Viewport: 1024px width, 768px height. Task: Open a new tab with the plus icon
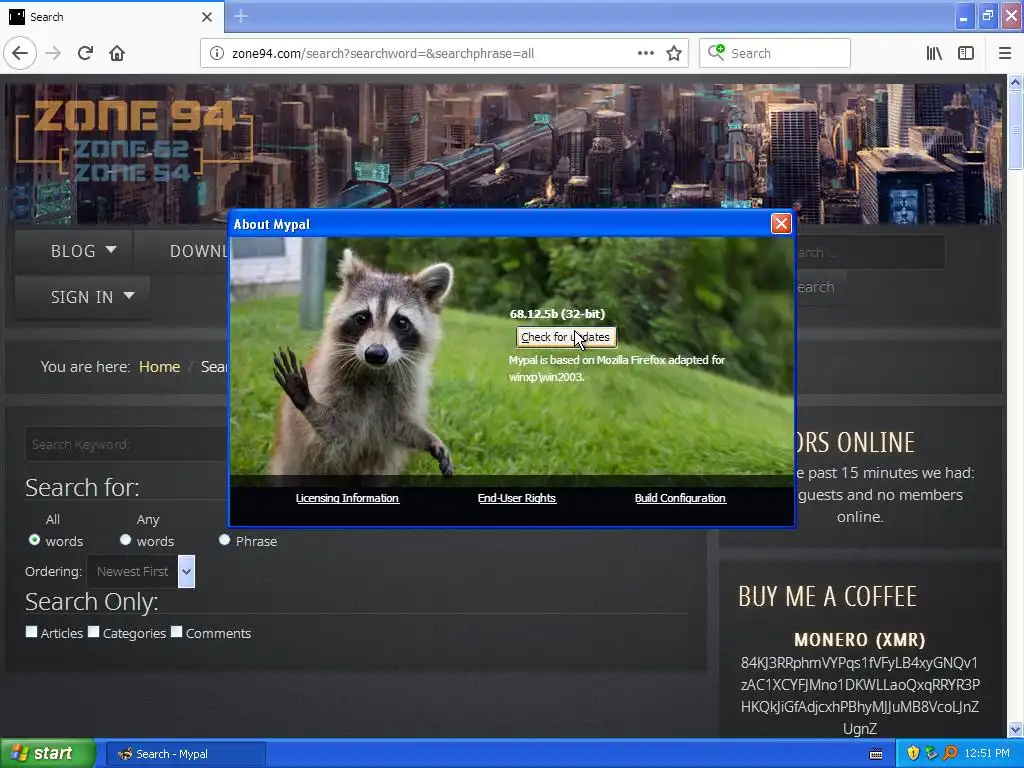pyautogui.click(x=241, y=16)
